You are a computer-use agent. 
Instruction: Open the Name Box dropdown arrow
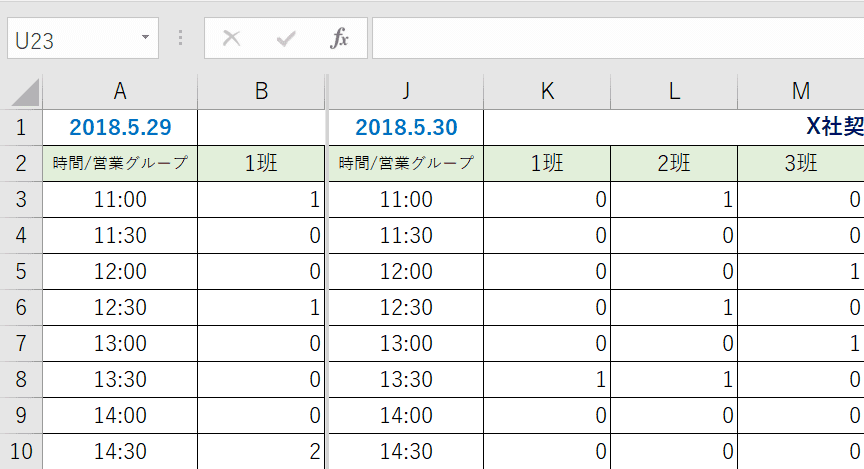click(145, 37)
